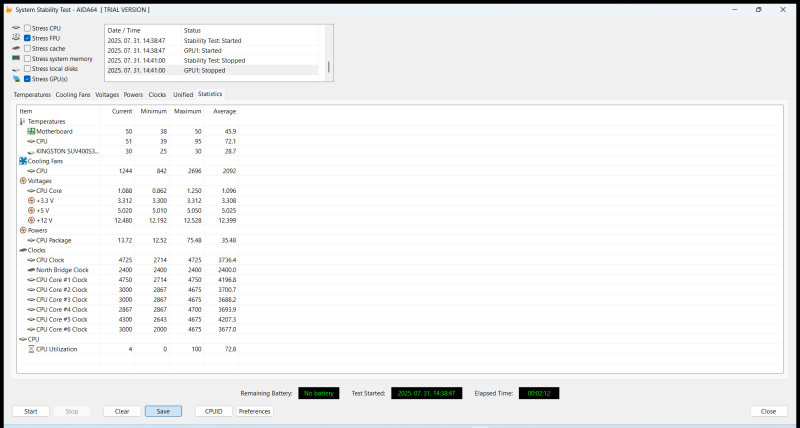
Task: Click the Voltages group icon
Action: tap(22, 181)
